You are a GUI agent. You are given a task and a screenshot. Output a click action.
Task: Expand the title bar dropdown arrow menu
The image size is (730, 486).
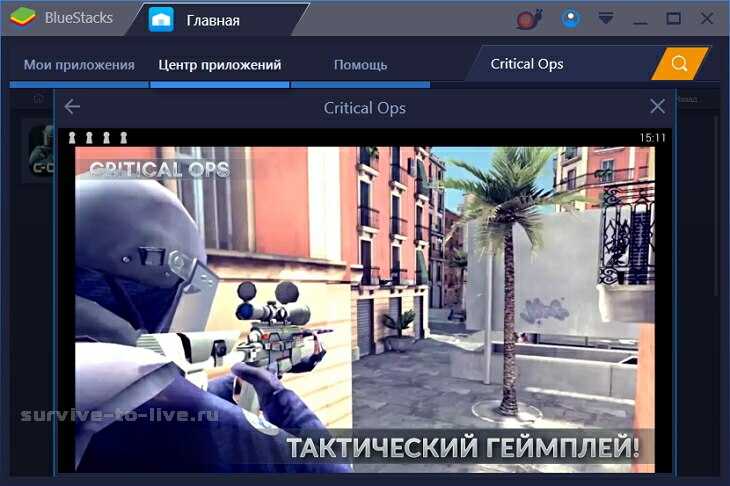point(605,18)
